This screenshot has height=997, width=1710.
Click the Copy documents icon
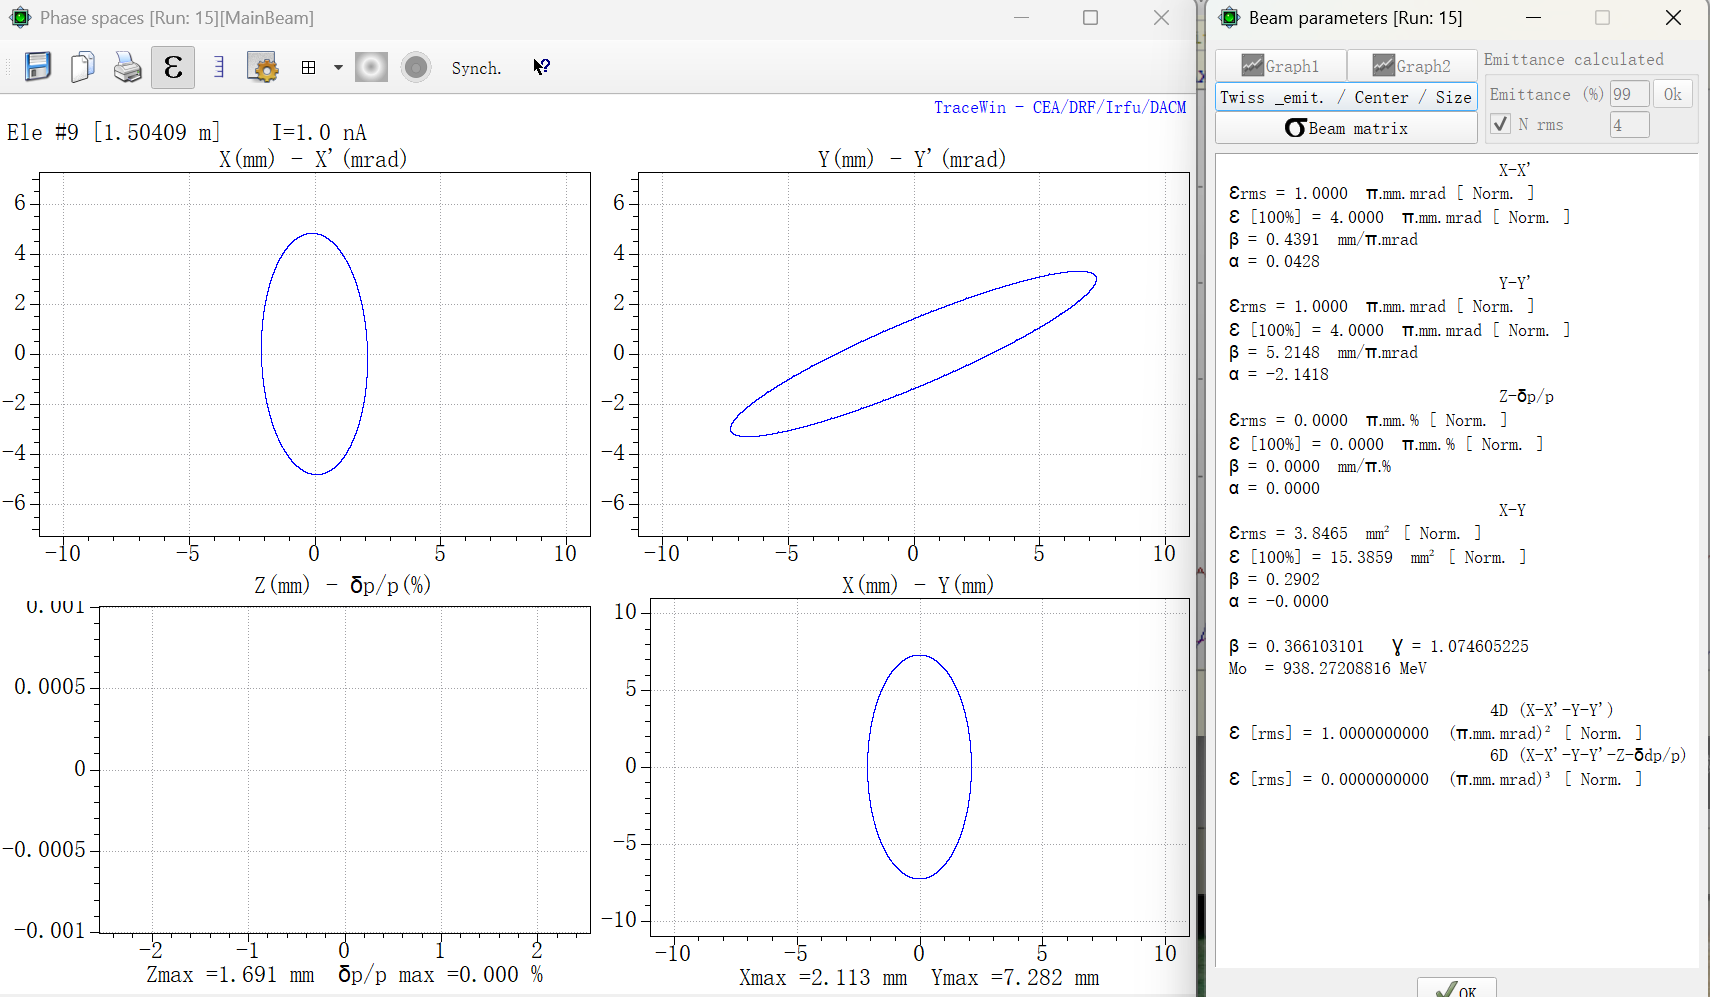tap(83, 67)
